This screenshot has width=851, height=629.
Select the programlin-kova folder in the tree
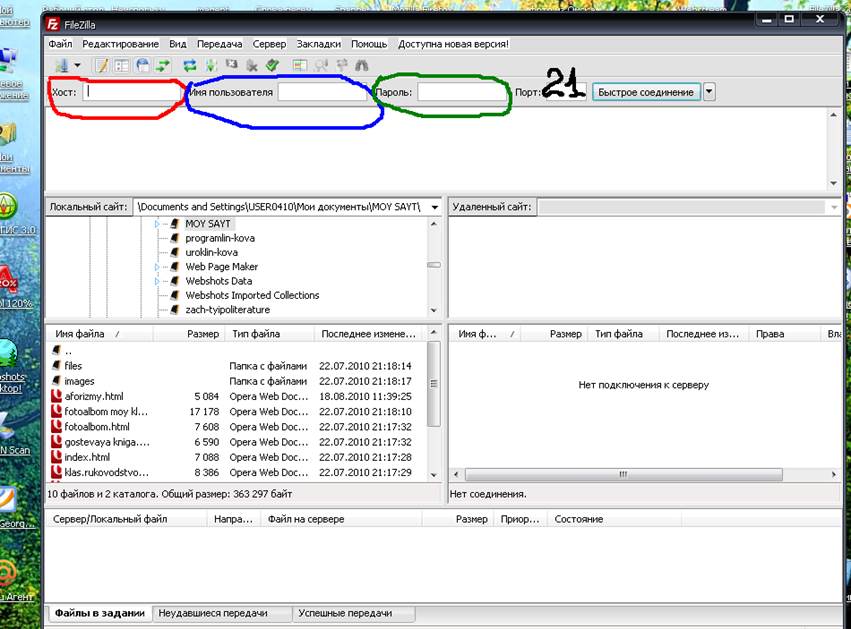(x=220, y=238)
